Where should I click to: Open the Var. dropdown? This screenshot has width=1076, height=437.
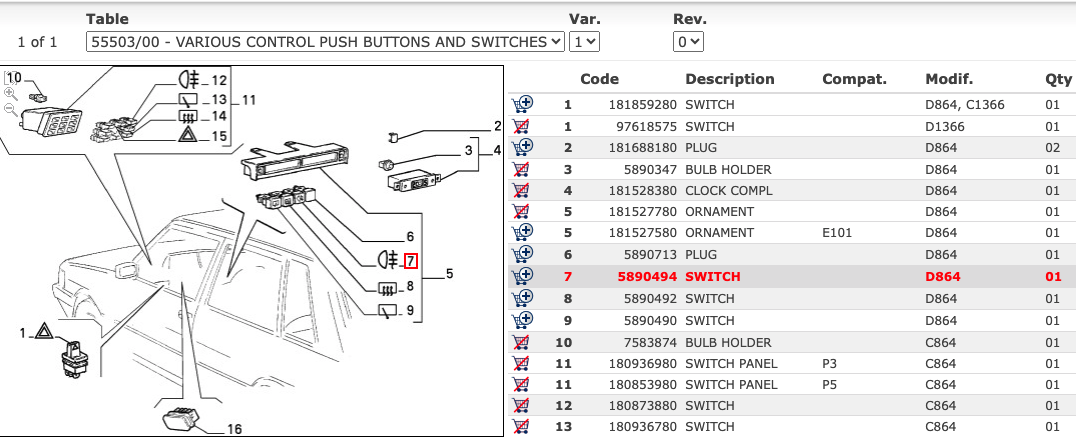[584, 41]
